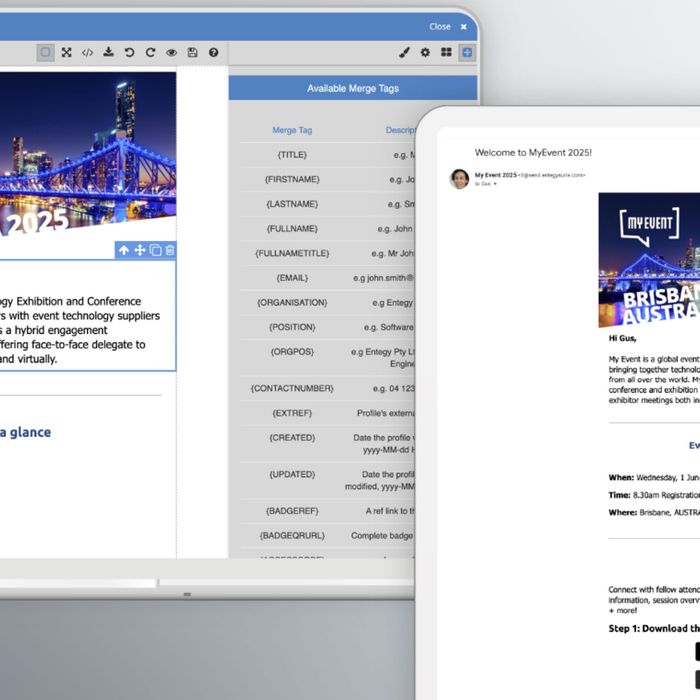Click the Merge Tag column header
The height and width of the screenshot is (700, 700).
click(x=292, y=130)
